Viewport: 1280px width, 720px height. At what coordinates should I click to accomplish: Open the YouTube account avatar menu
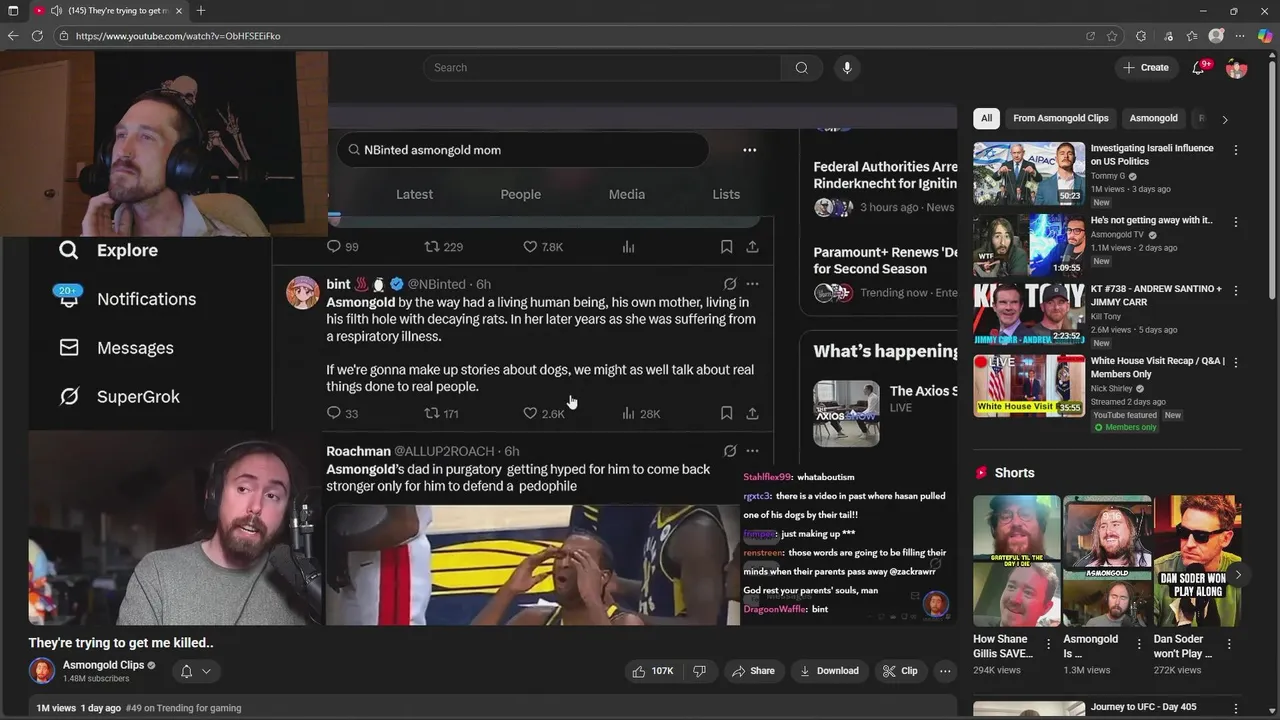pos(1237,68)
